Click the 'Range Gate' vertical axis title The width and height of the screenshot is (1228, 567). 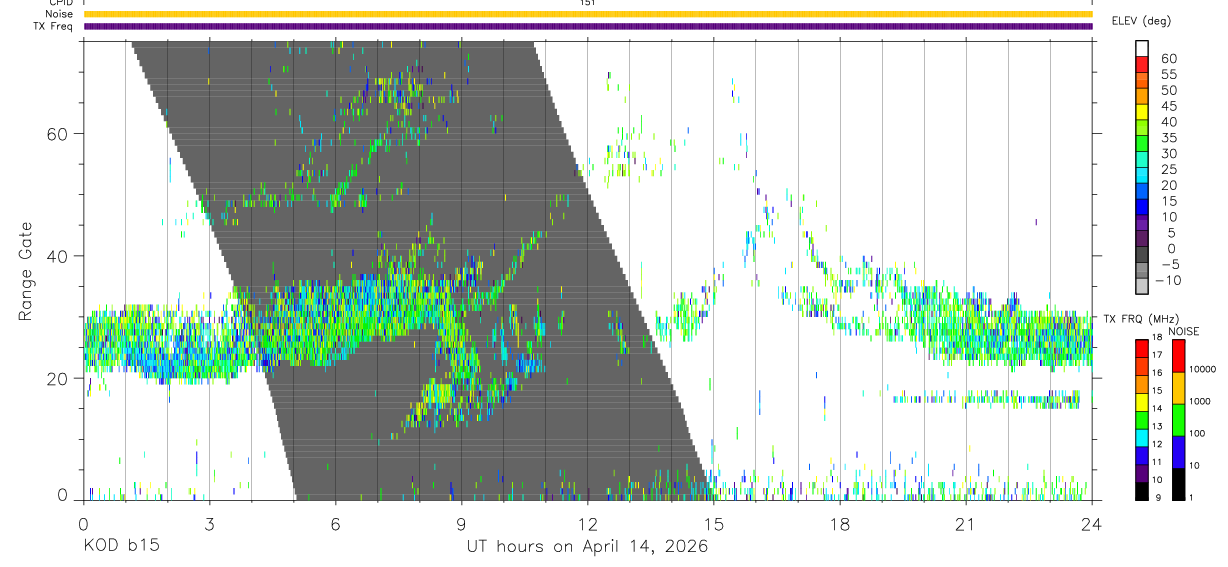pyautogui.click(x=24, y=271)
